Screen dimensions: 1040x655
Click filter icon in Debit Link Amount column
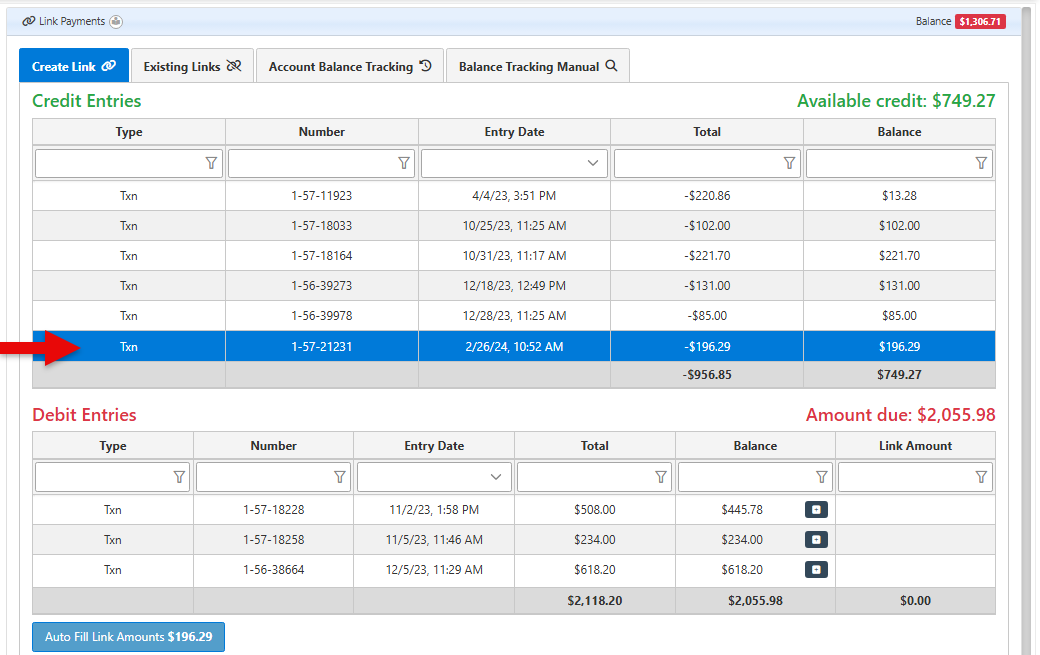pos(981,477)
